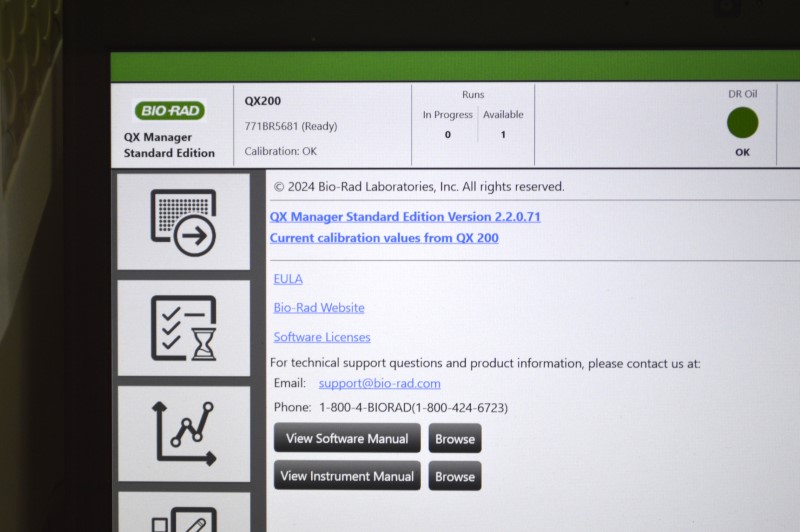The height and width of the screenshot is (532, 800).
Task: Select the data analysis graph icon
Action: click(x=183, y=433)
